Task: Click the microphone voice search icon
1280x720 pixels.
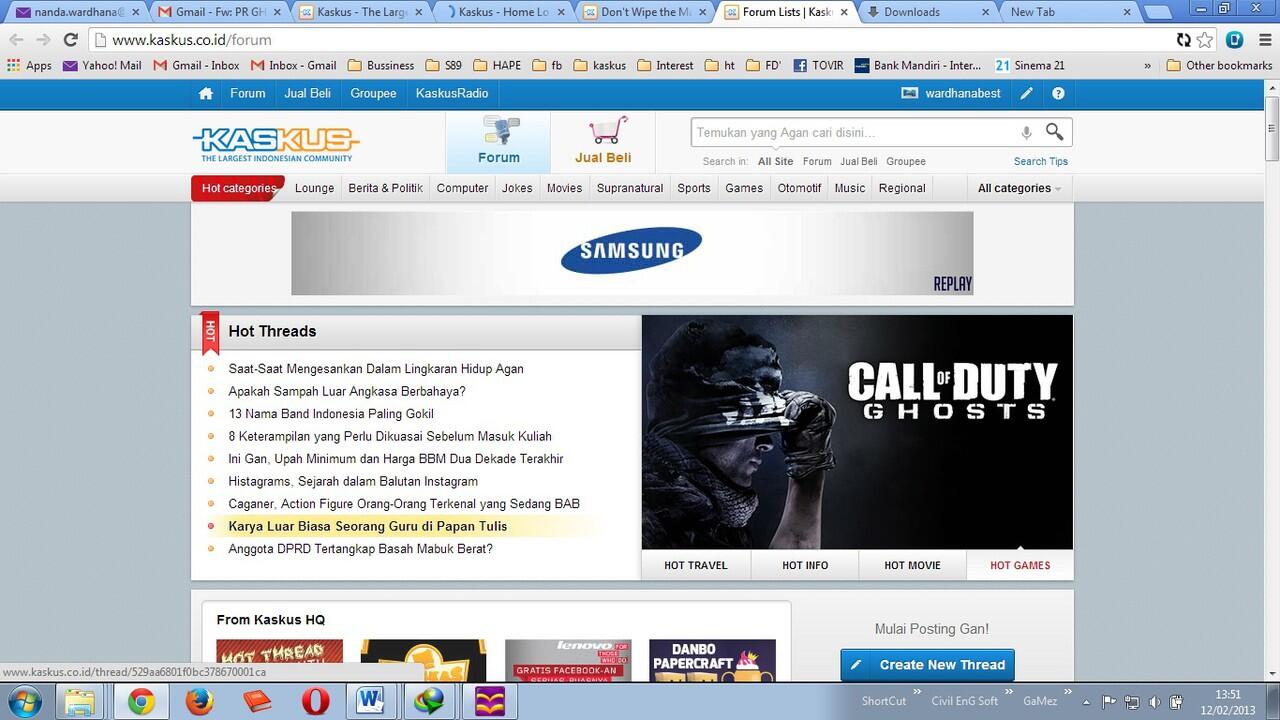Action: click(1026, 132)
